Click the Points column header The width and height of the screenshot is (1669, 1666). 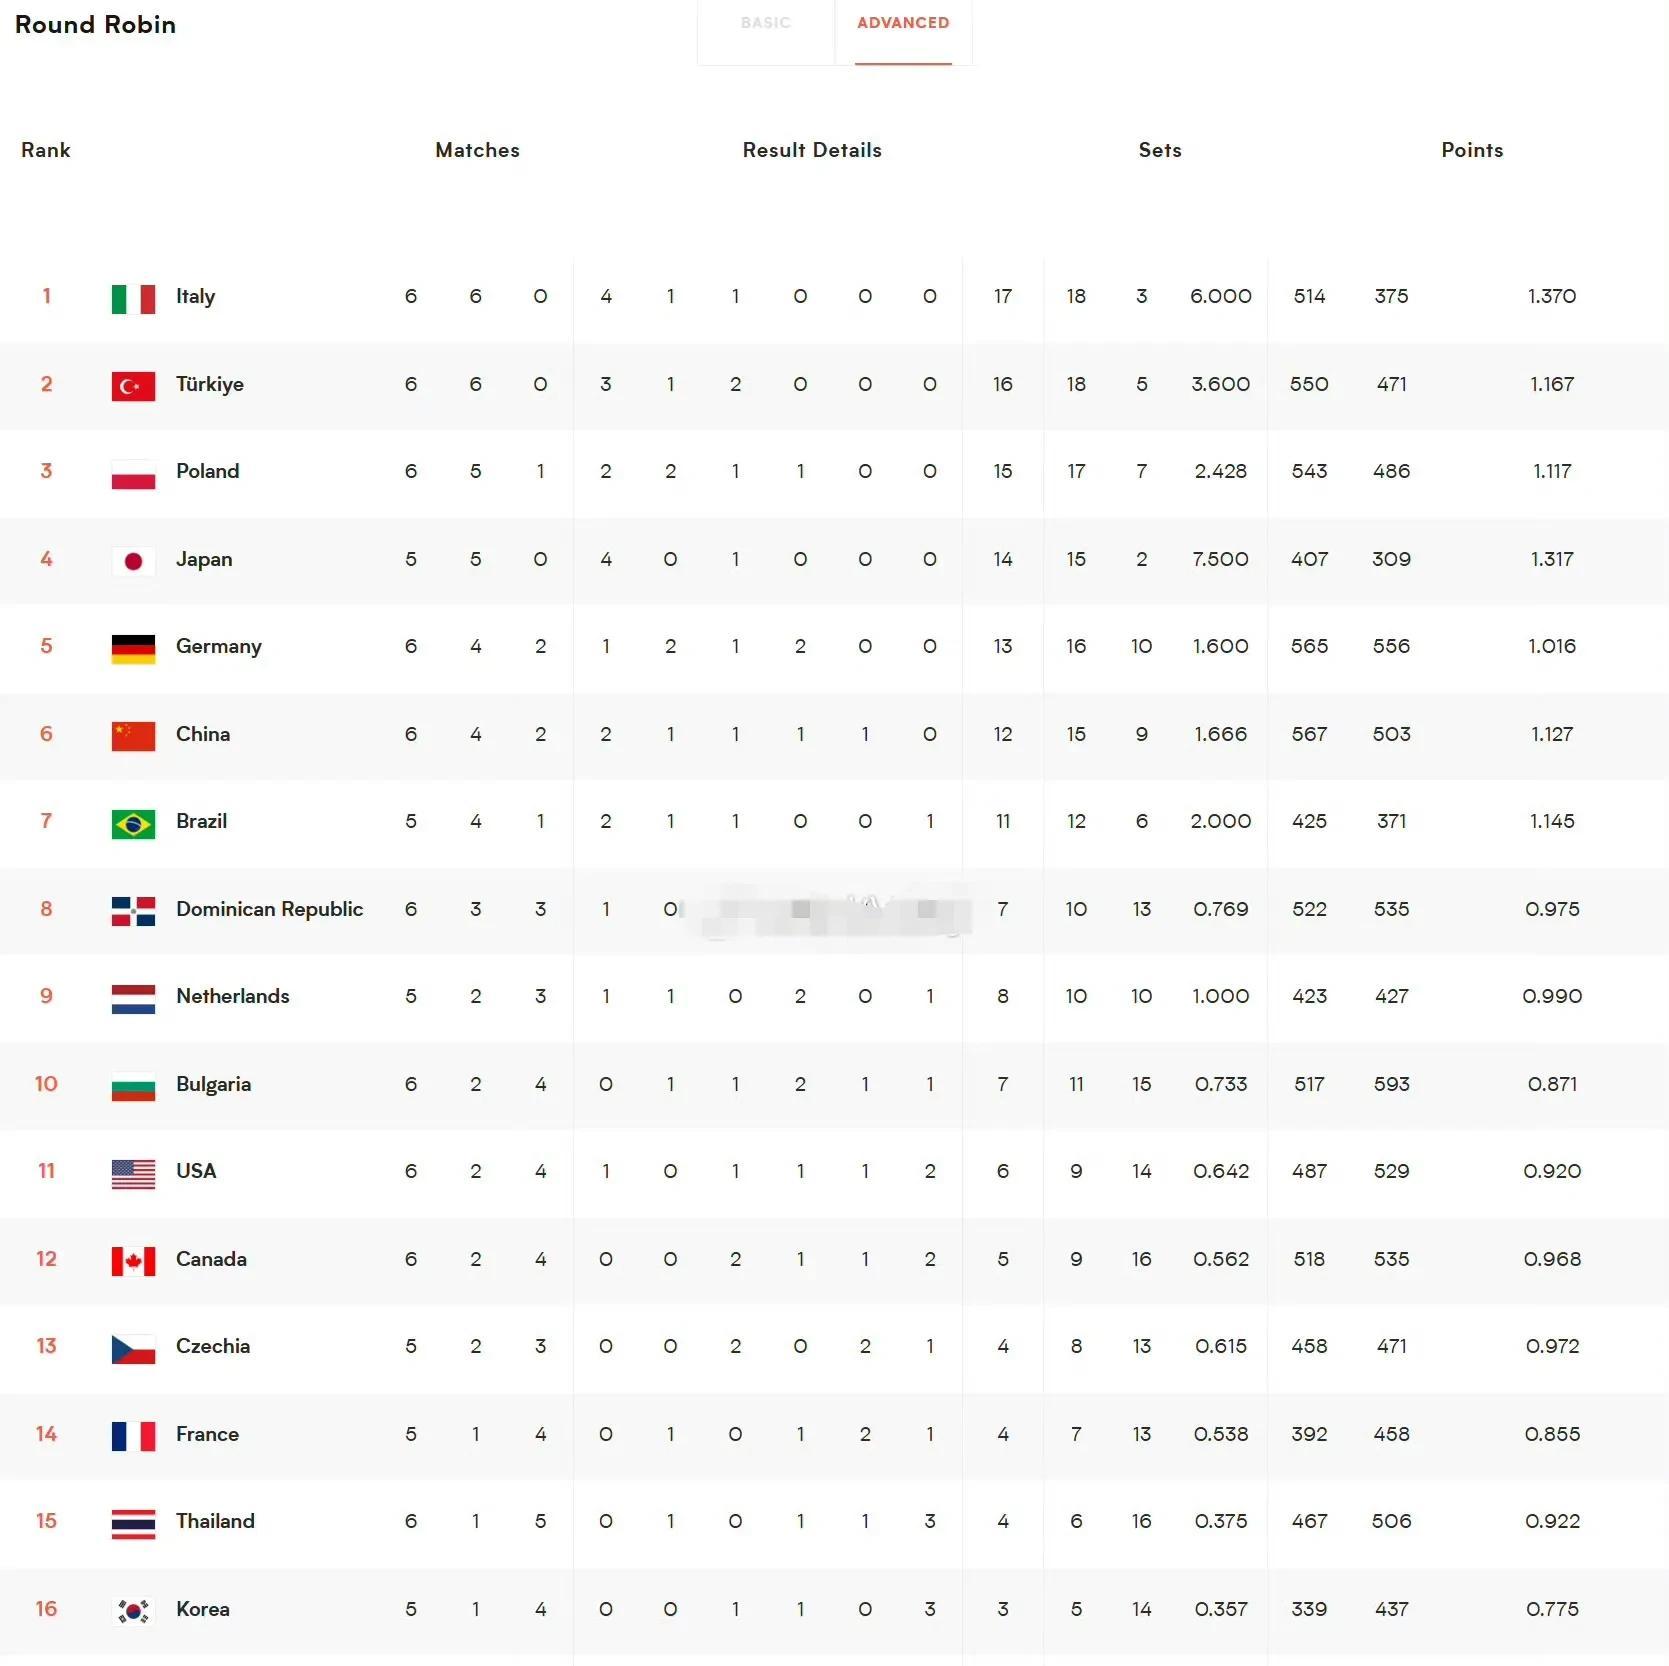(1472, 150)
